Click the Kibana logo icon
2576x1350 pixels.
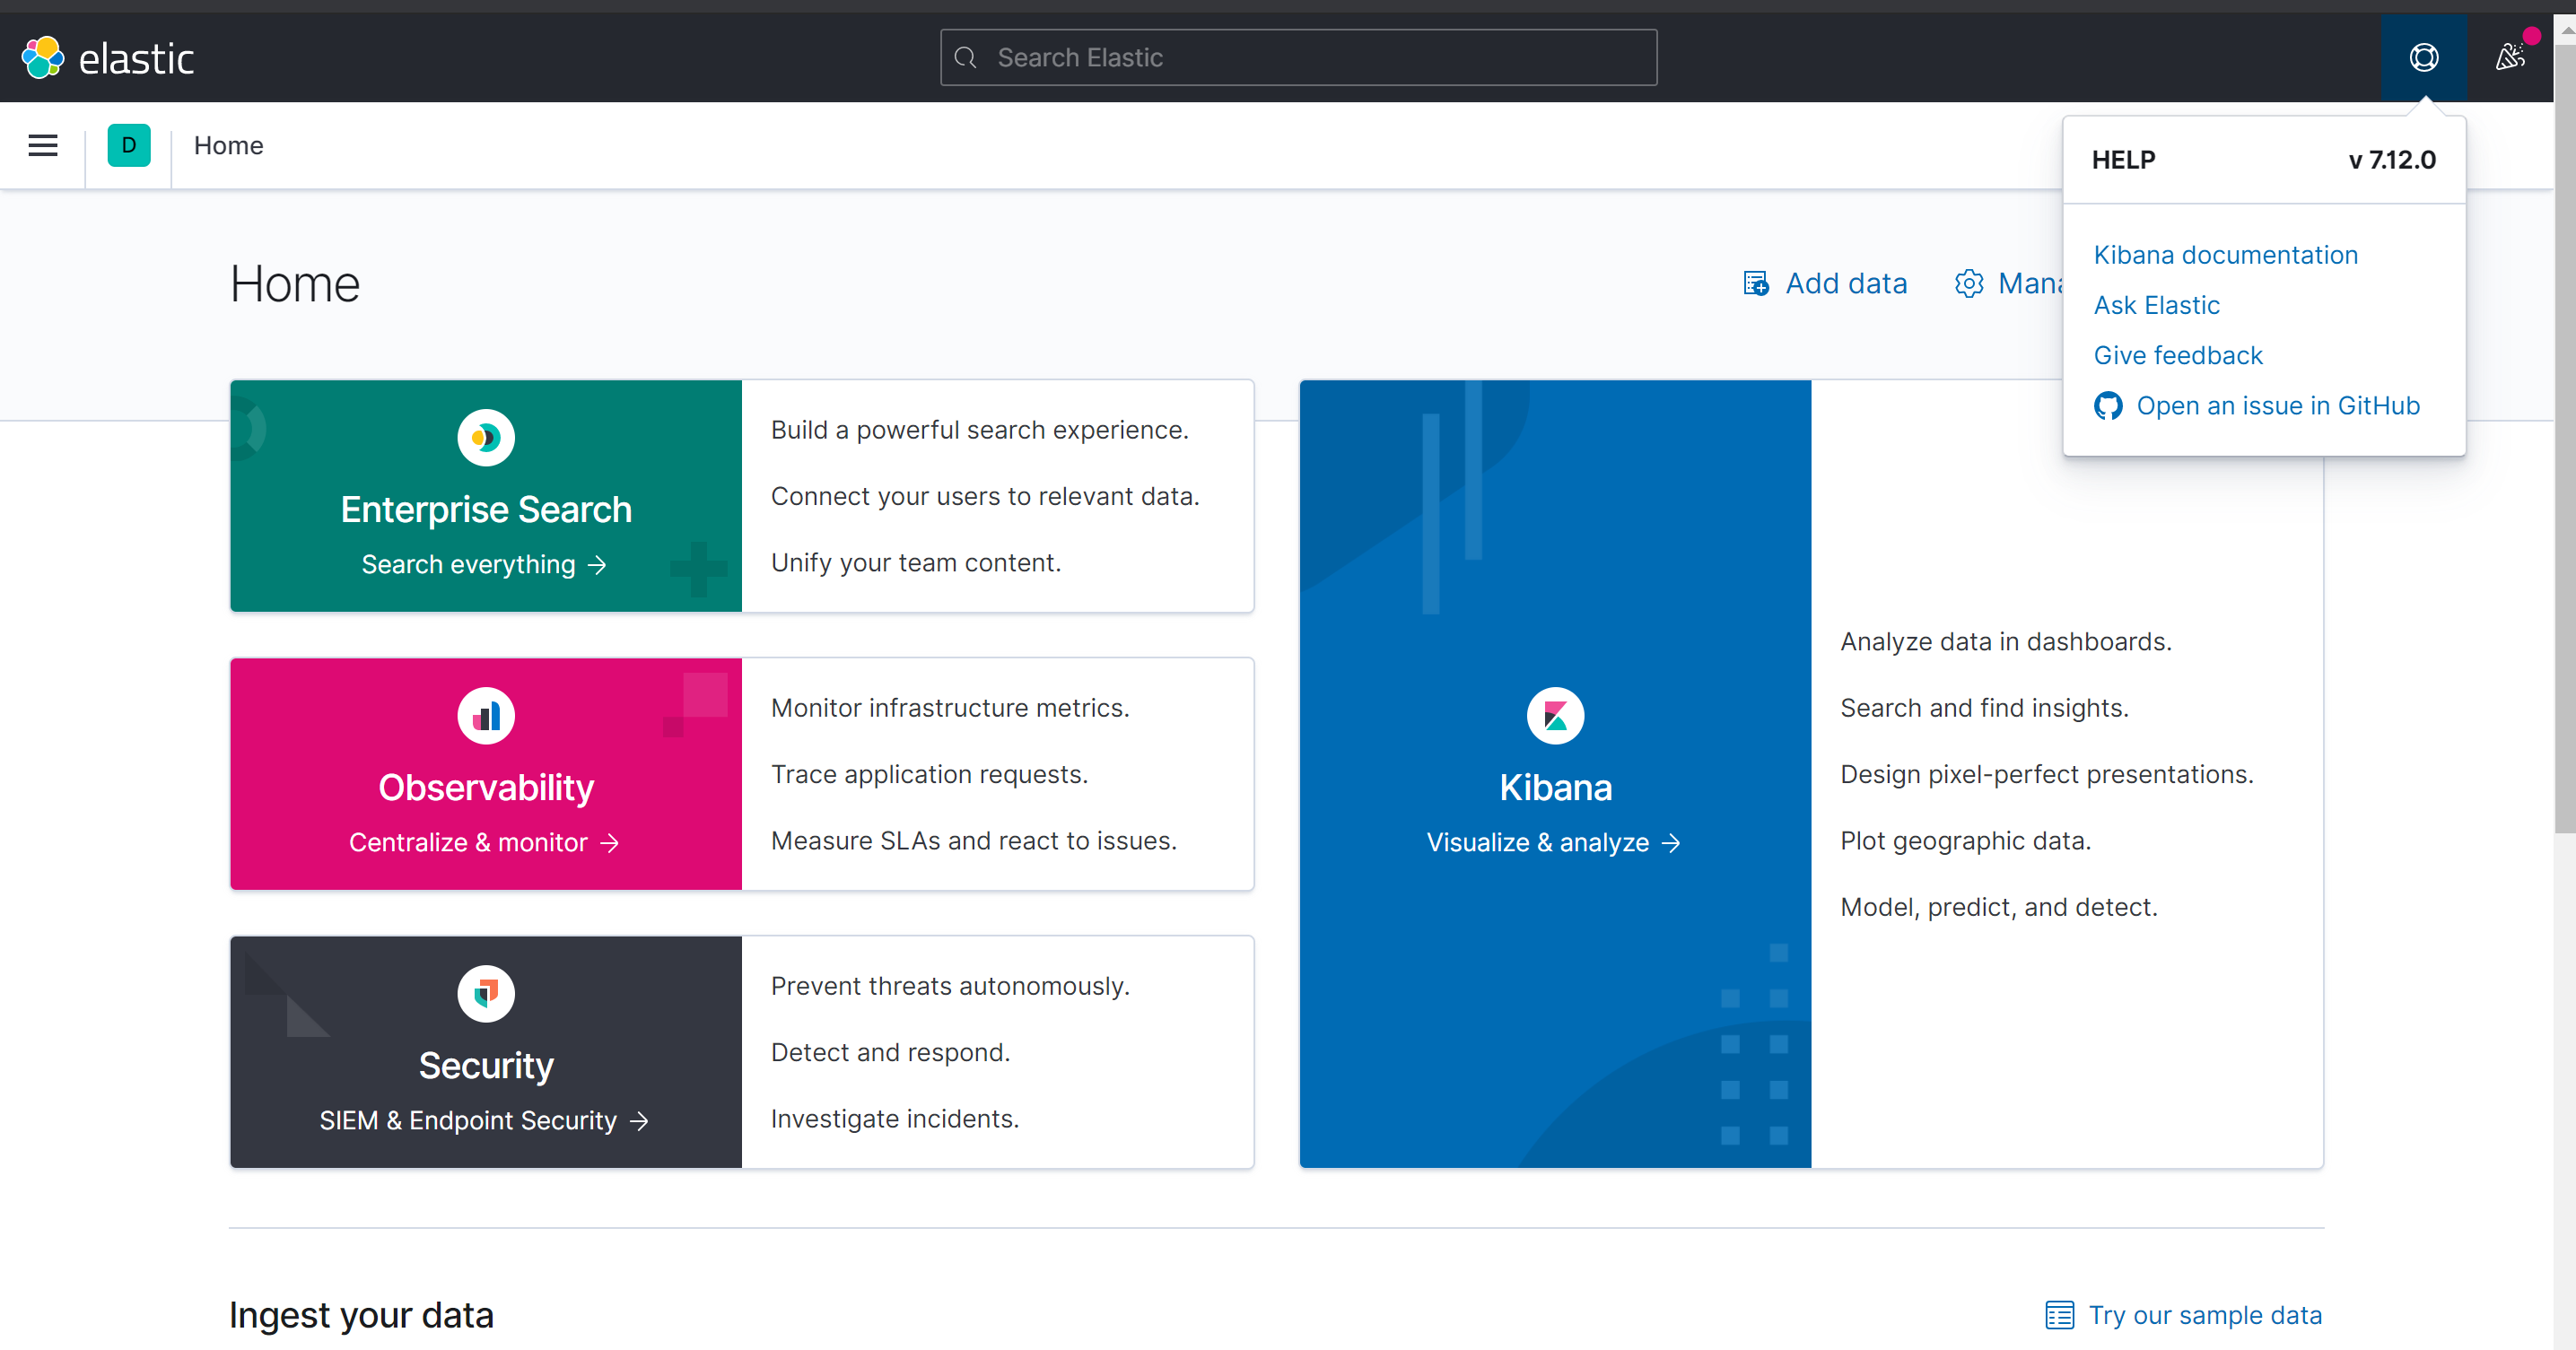1556,716
